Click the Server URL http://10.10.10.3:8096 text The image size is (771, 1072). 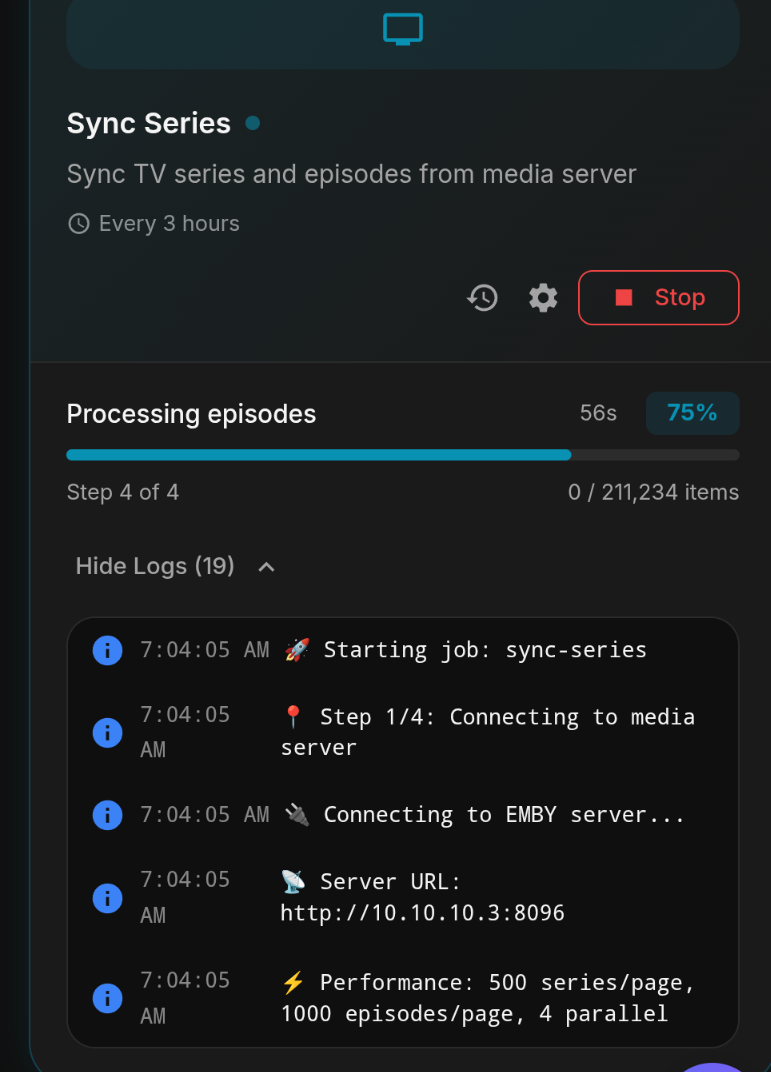click(422, 913)
